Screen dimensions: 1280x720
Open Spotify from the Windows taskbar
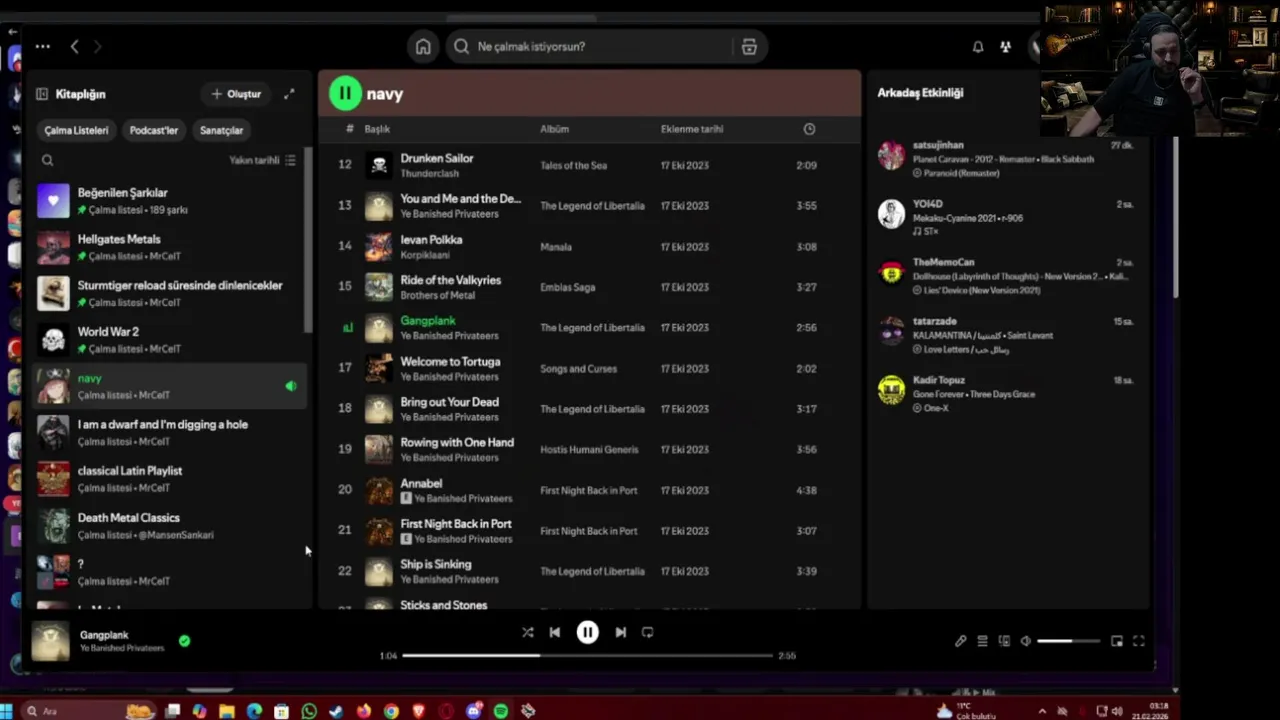tap(501, 711)
